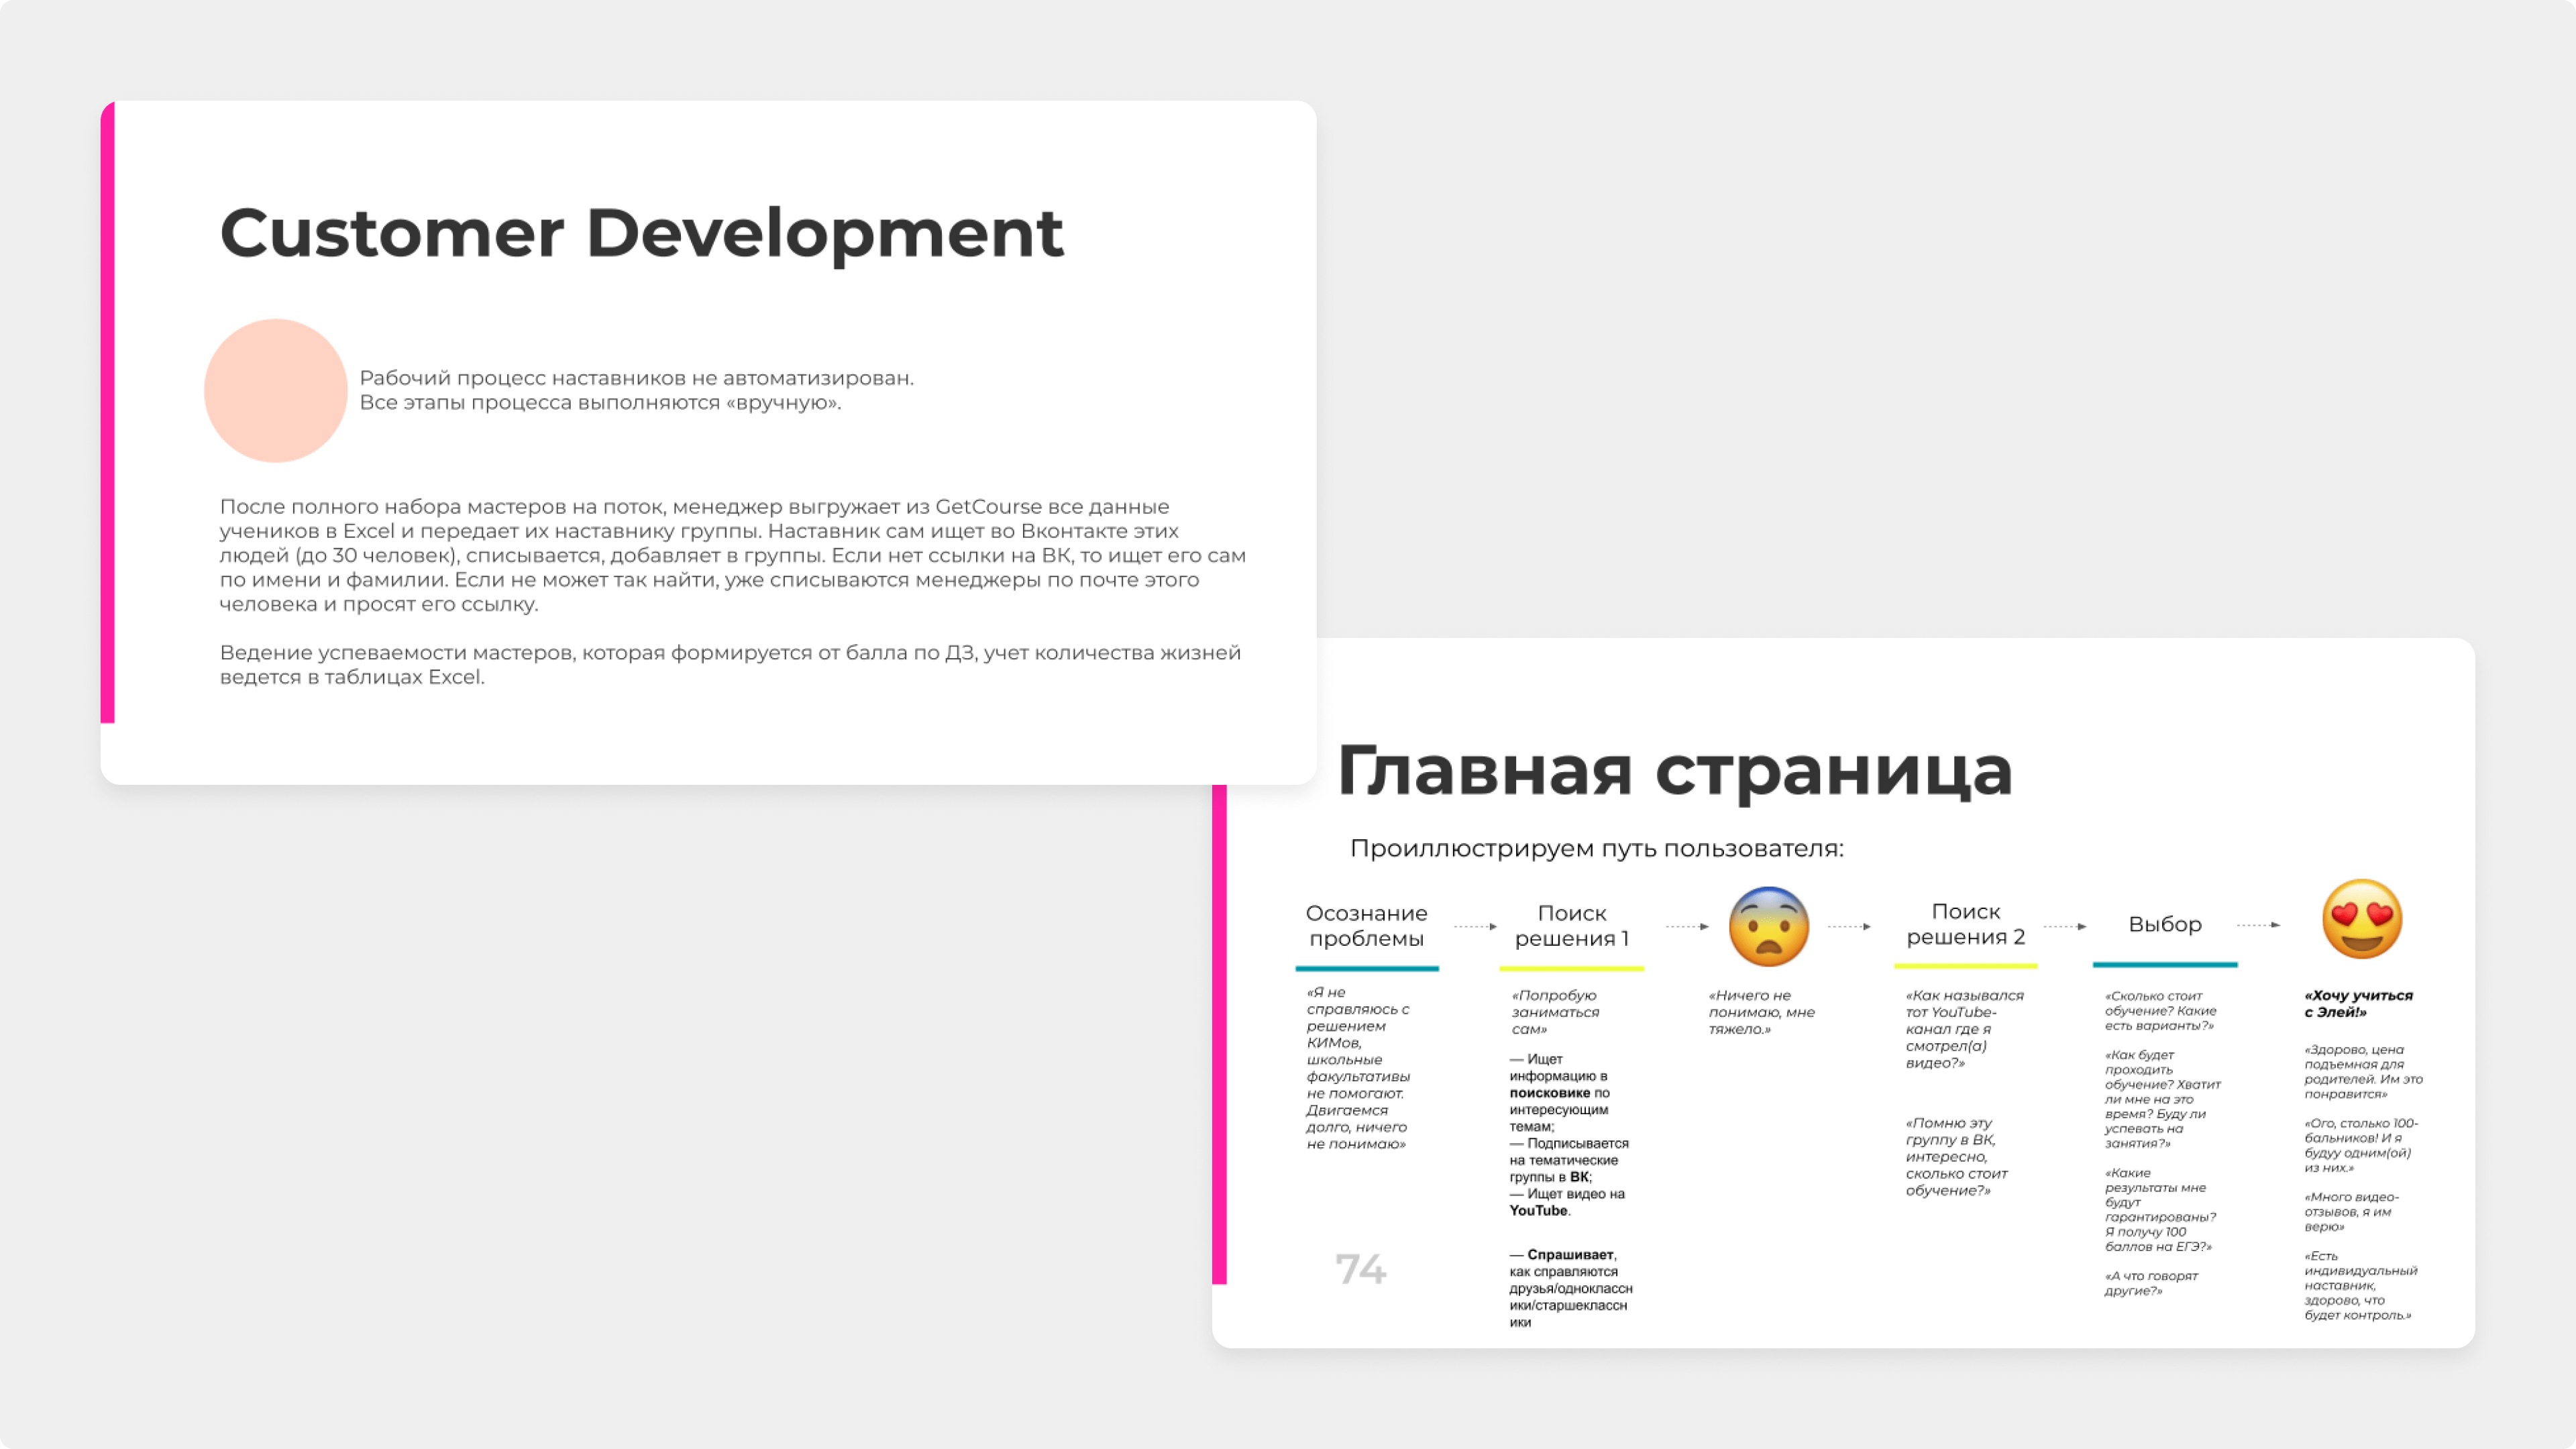Click the scared face emoji
Viewport: 2576px width, 1449px height.
point(1769,926)
